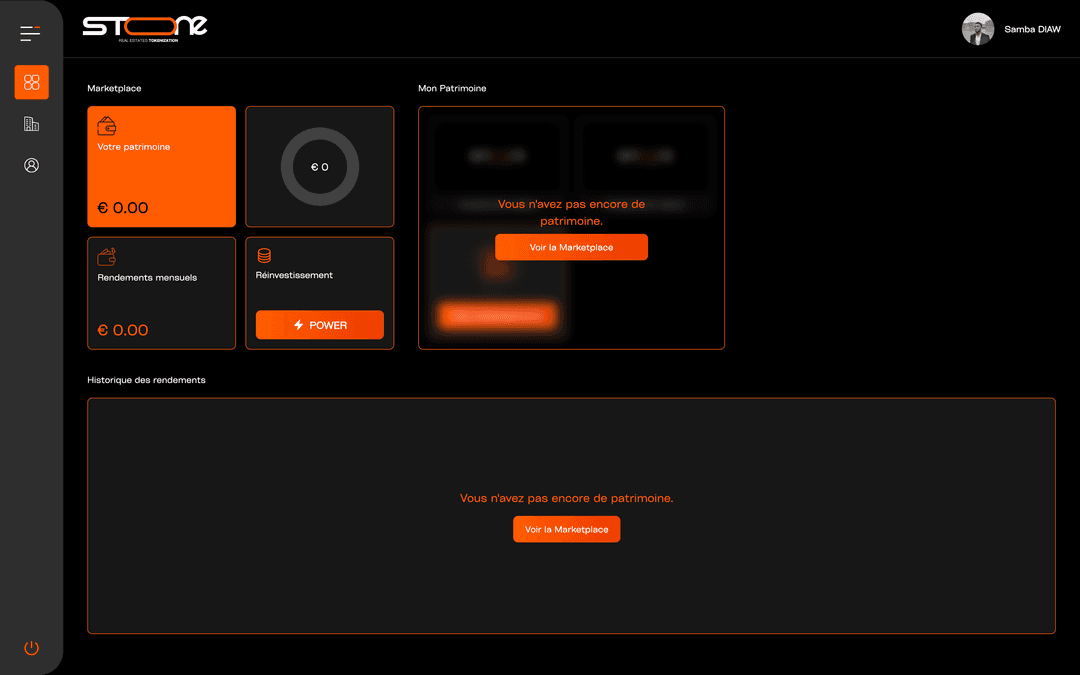Open the profile icon in the sidebar
The image size is (1080, 675).
click(x=31, y=165)
